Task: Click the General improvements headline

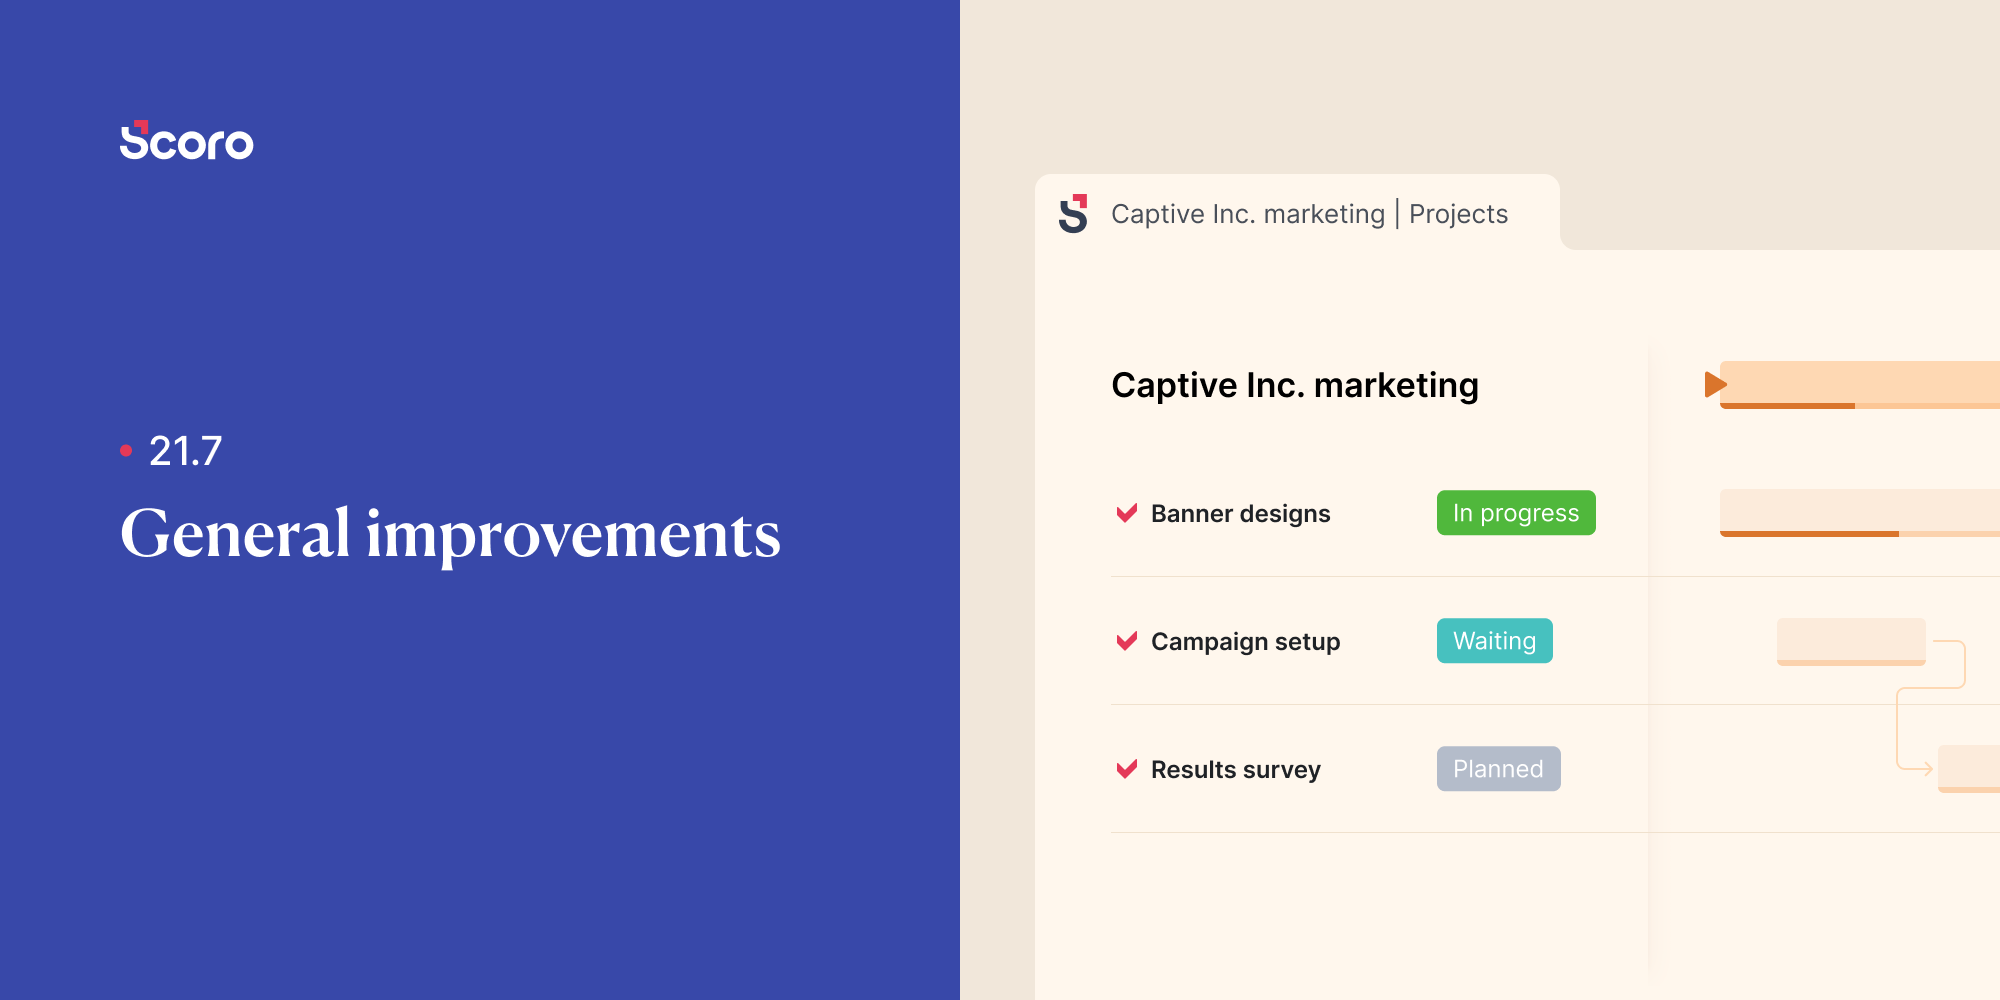Action: [450, 534]
